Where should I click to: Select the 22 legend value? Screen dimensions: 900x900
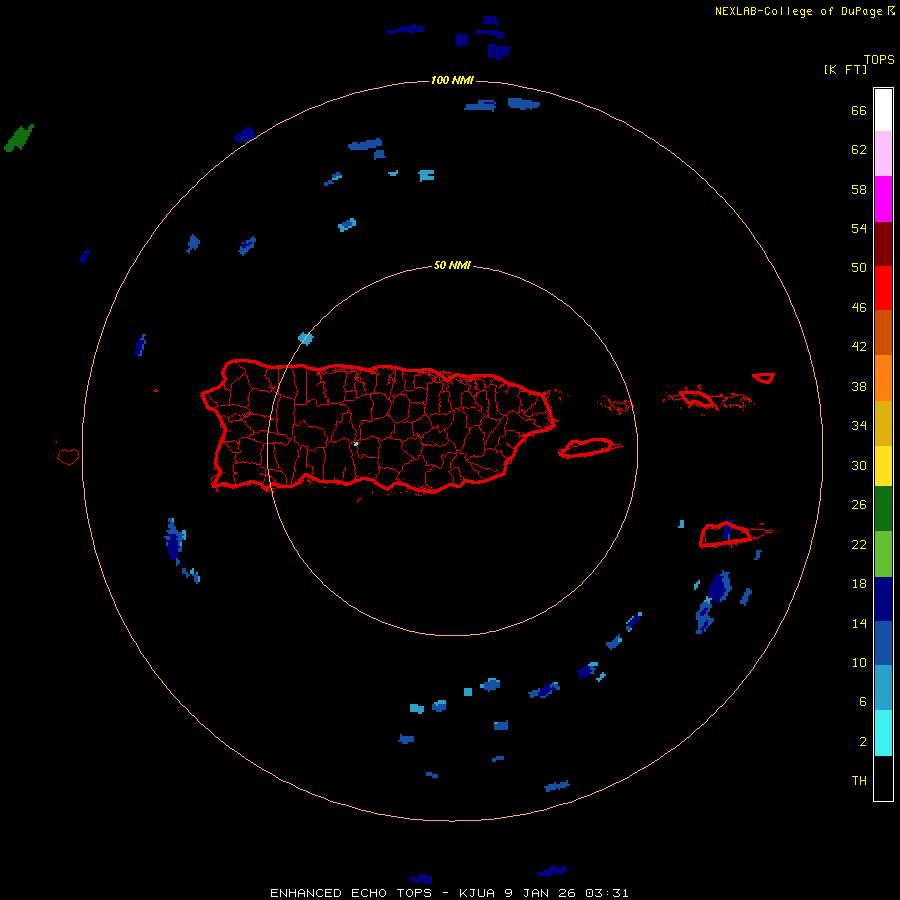click(x=859, y=544)
